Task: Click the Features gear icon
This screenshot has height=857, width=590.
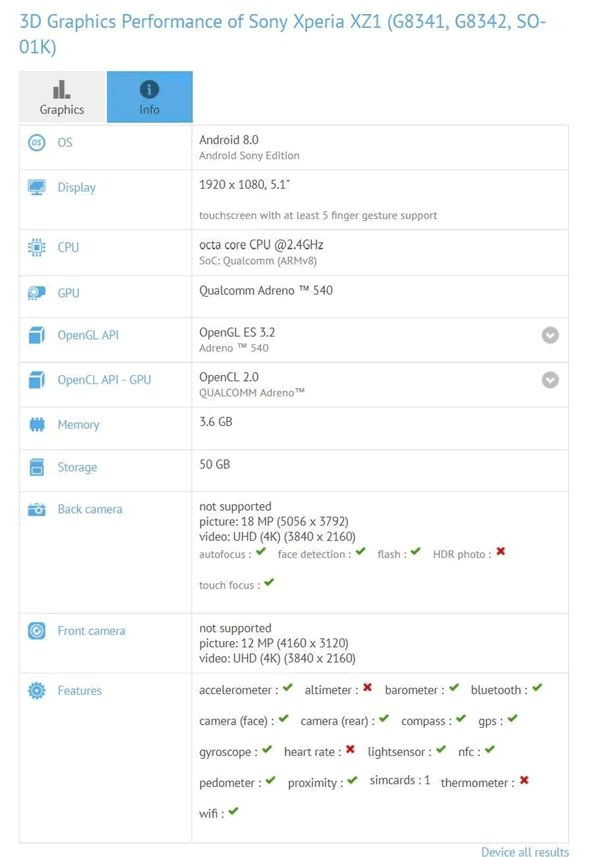Action: click(37, 691)
